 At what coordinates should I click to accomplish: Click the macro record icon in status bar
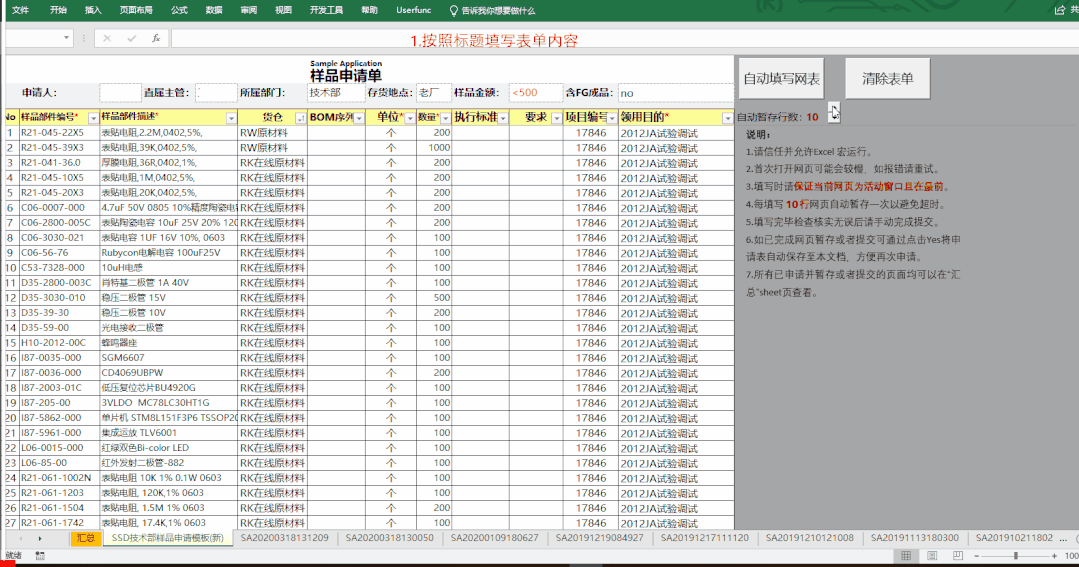click(x=40, y=556)
